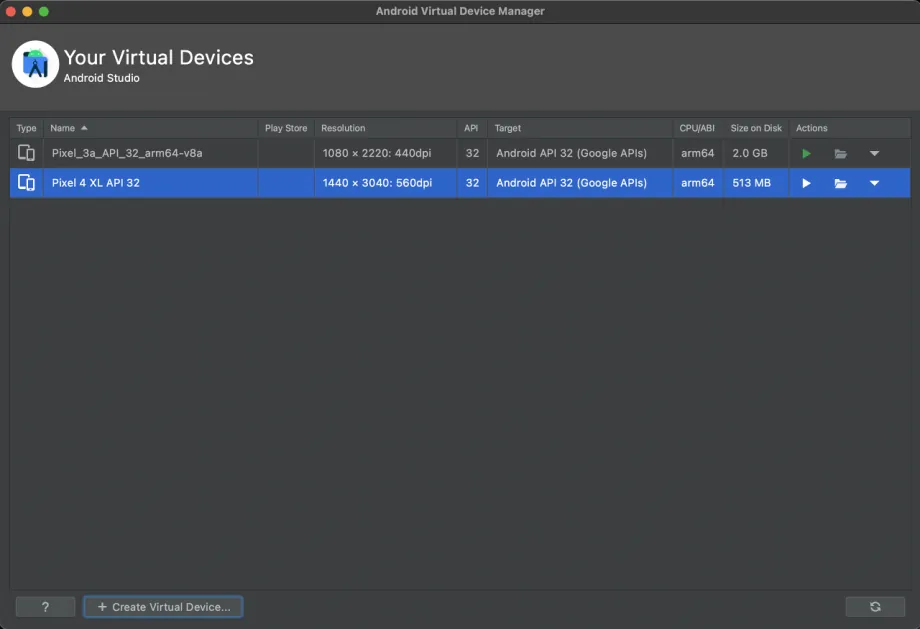Refresh the virtual device list
Image resolution: width=920 pixels, height=629 pixels.
[875, 607]
